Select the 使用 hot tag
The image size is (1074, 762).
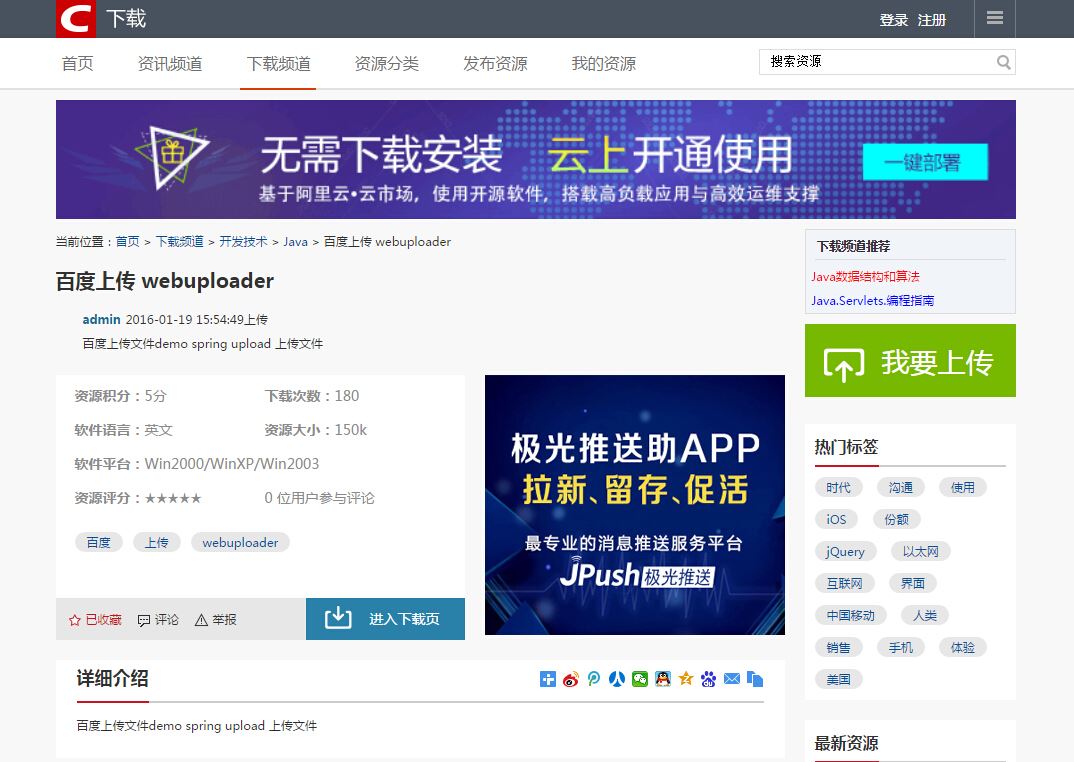point(962,487)
